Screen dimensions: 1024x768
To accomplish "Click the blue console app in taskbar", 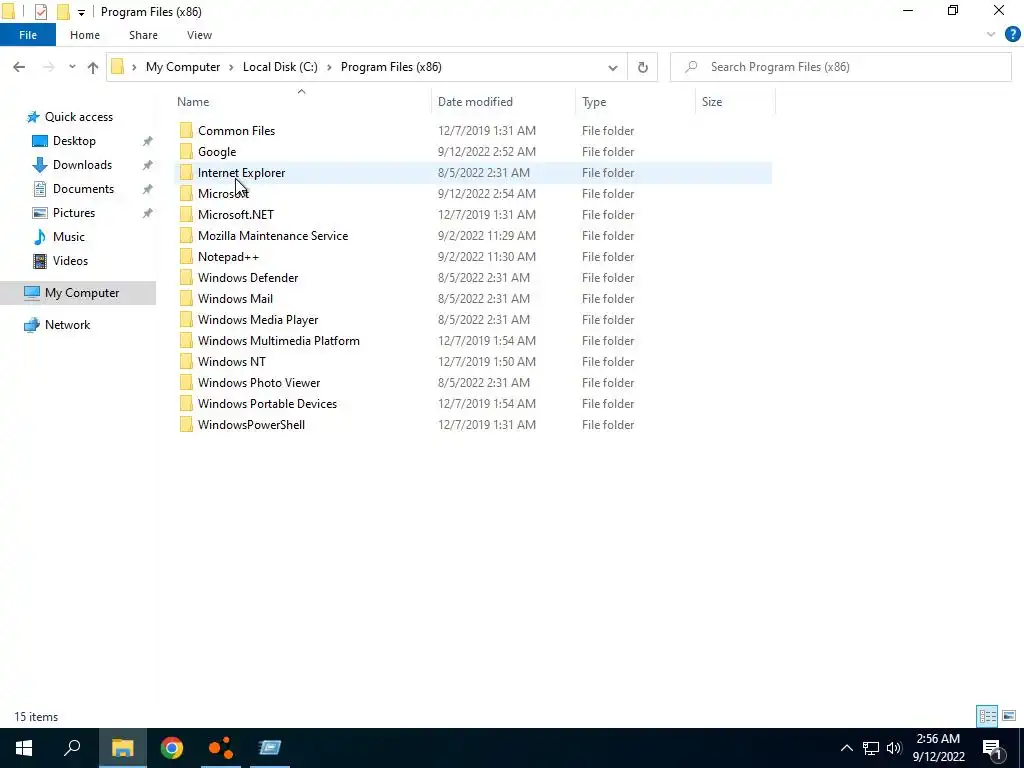I will 269,748.
